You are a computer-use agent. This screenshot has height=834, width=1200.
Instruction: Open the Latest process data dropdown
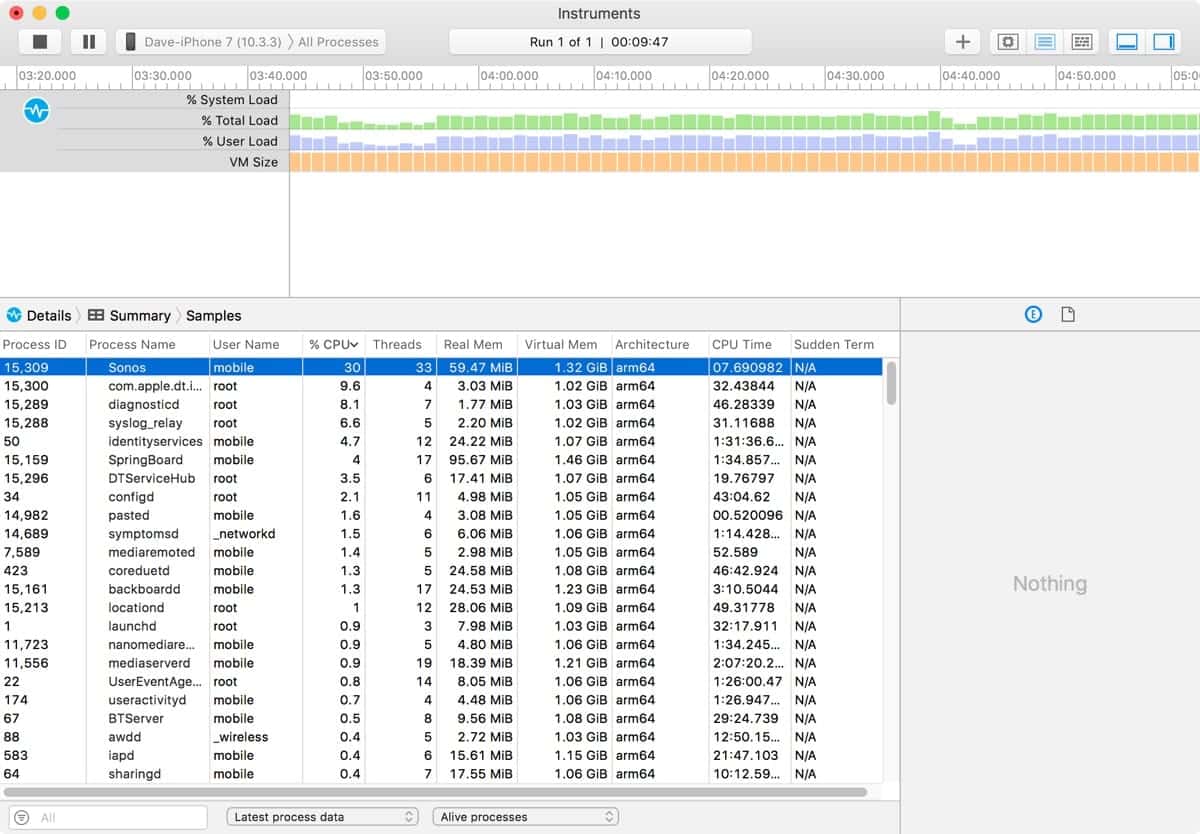click(x=322, y=817)
